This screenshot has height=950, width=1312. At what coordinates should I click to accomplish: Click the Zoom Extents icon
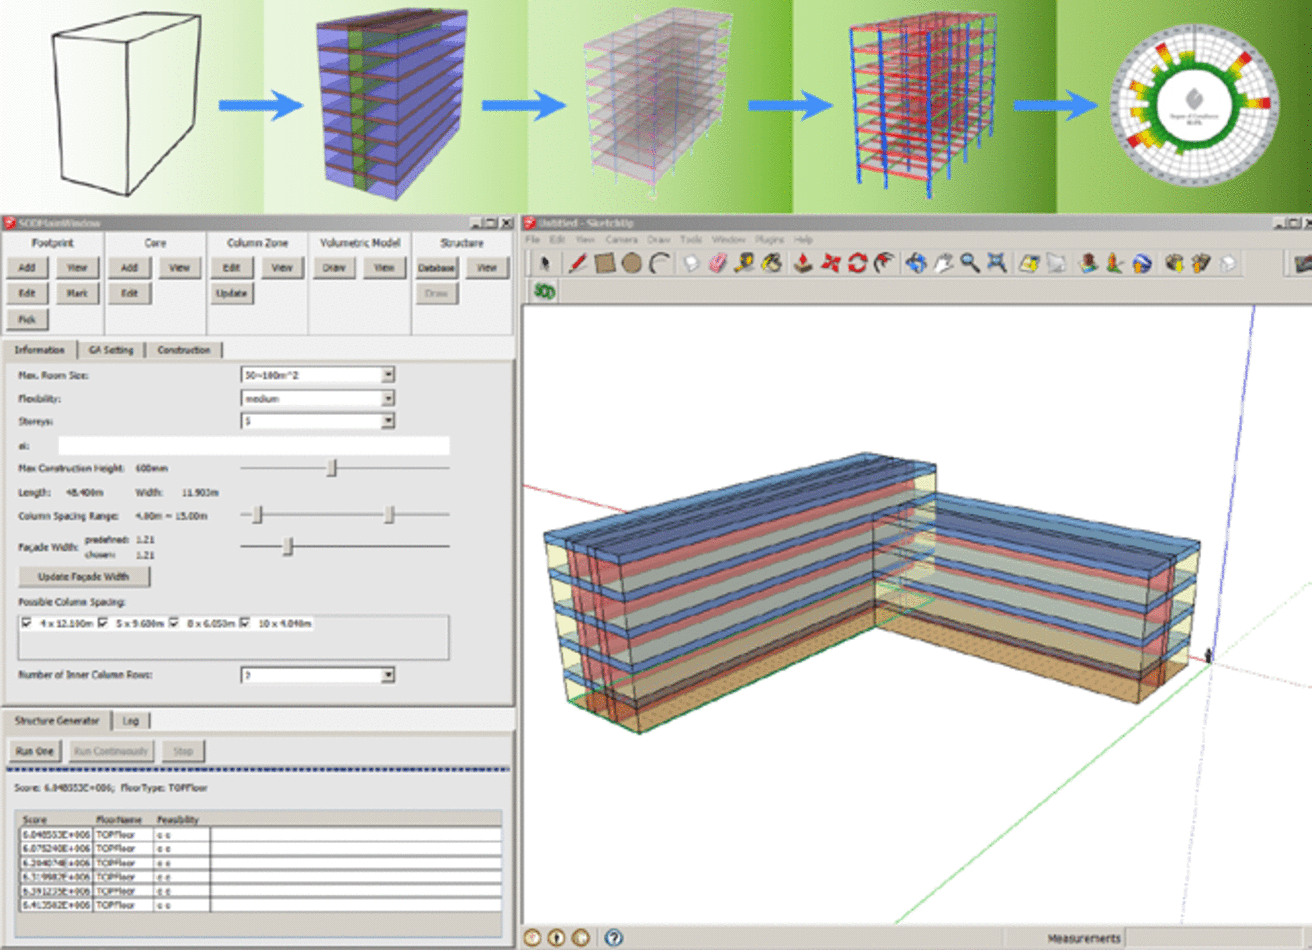(997, 263)
